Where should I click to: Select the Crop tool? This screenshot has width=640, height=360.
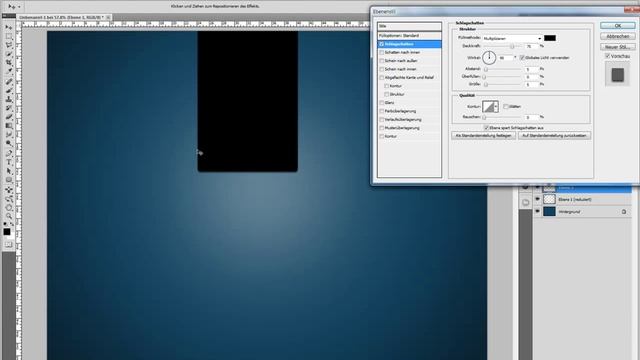pyautogui.click(x=9, y=63)
